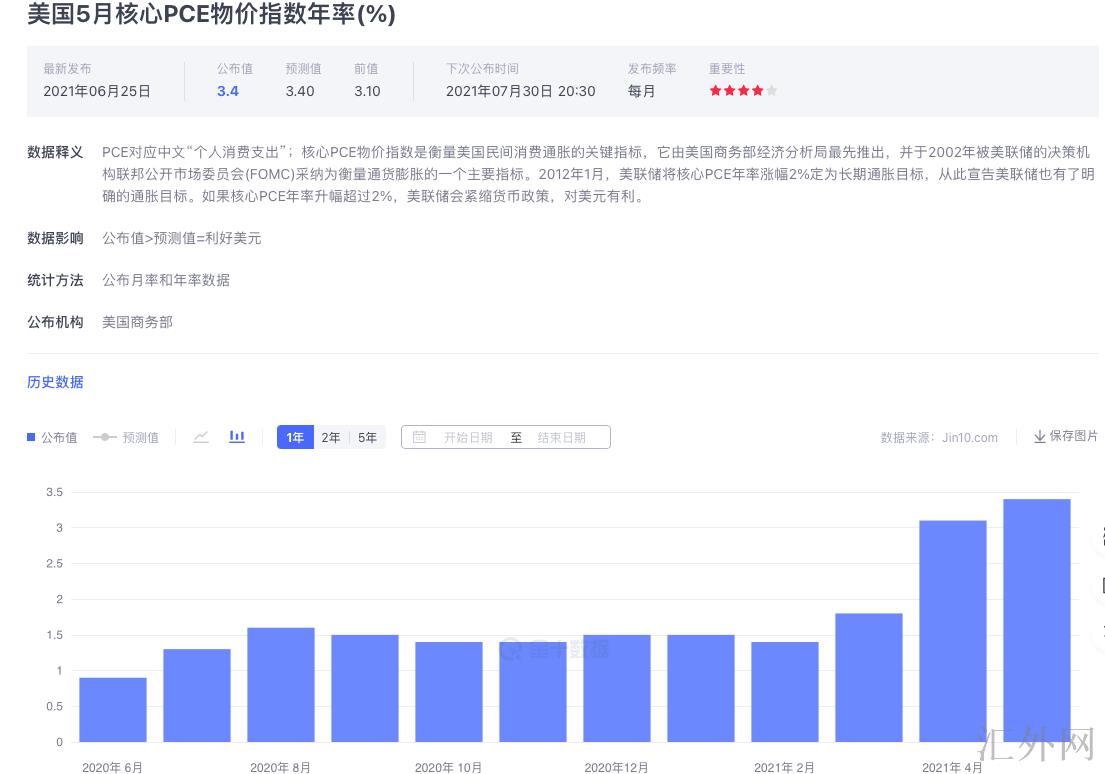
Task: Select the 5年 time range
Action: 367,437
